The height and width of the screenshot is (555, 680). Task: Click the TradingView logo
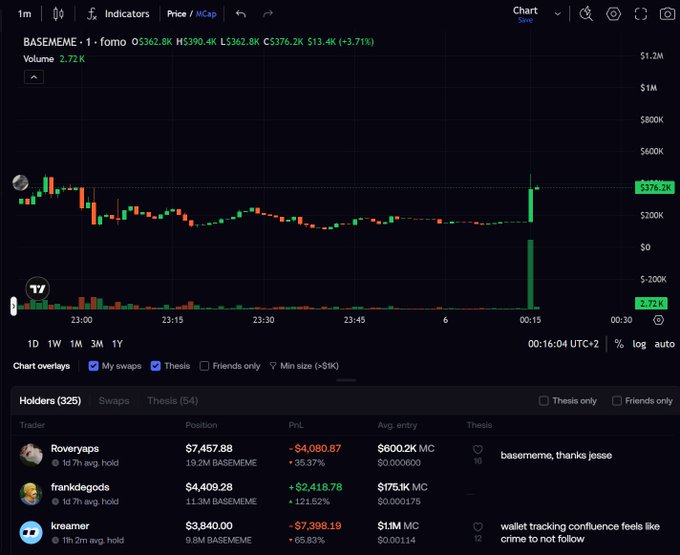[x=38, y=289]
